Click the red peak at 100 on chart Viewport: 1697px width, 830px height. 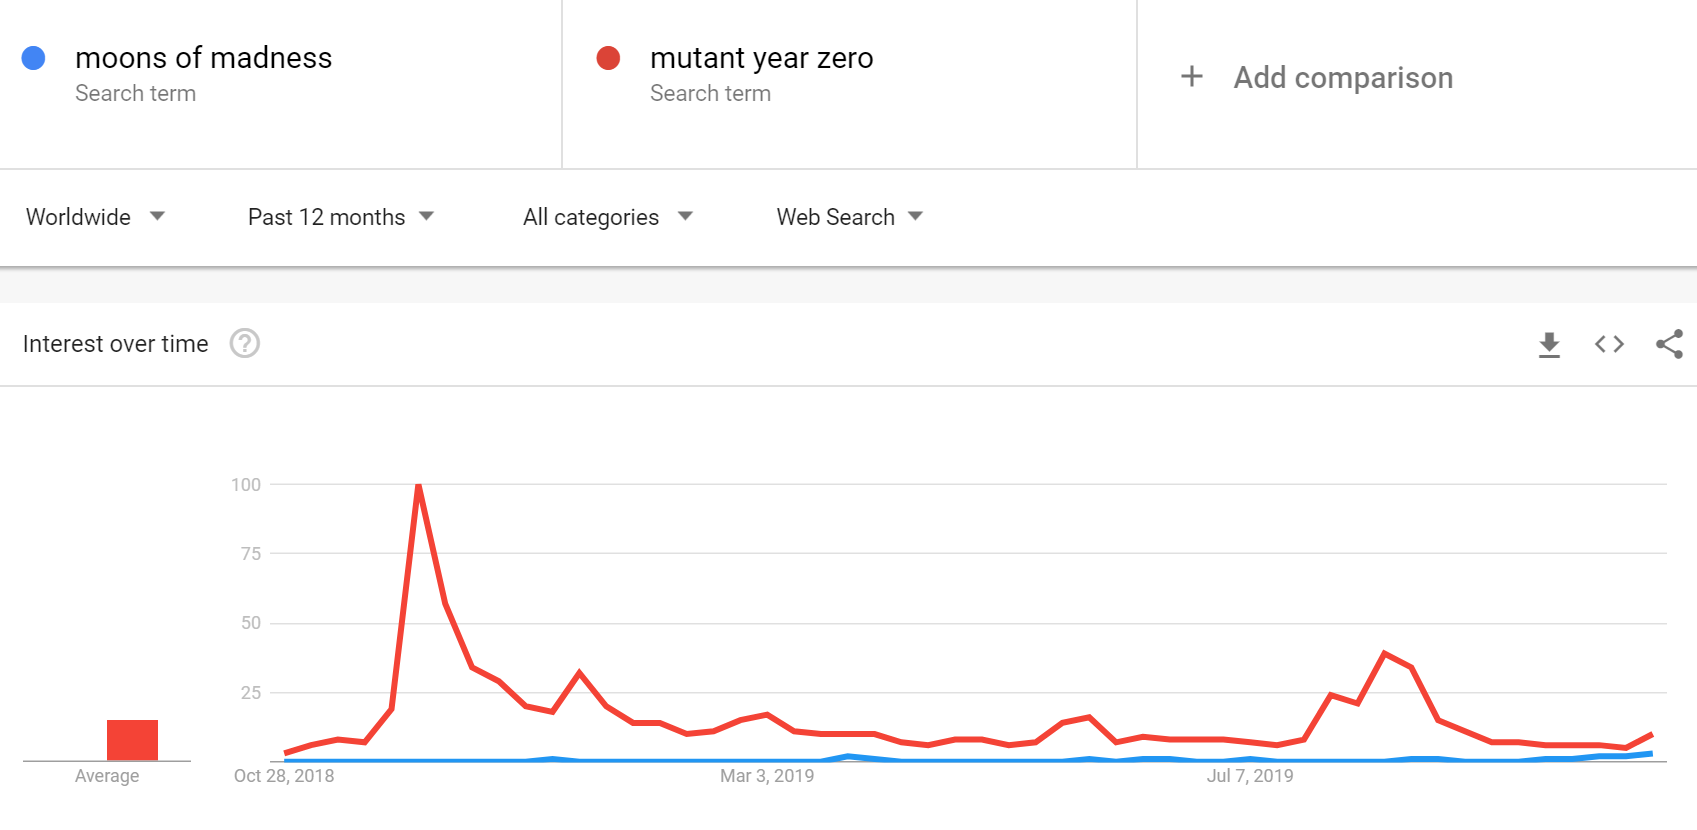click(418, 486)
